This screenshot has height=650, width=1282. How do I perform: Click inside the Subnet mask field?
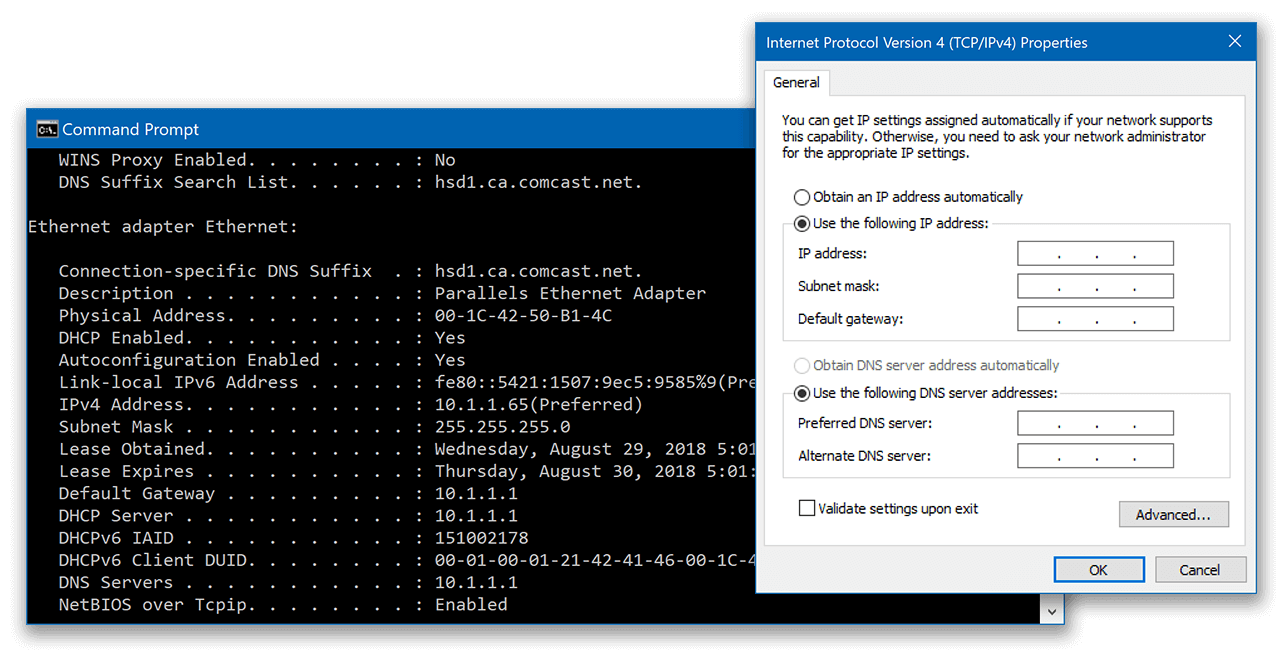pos(1094,286)
